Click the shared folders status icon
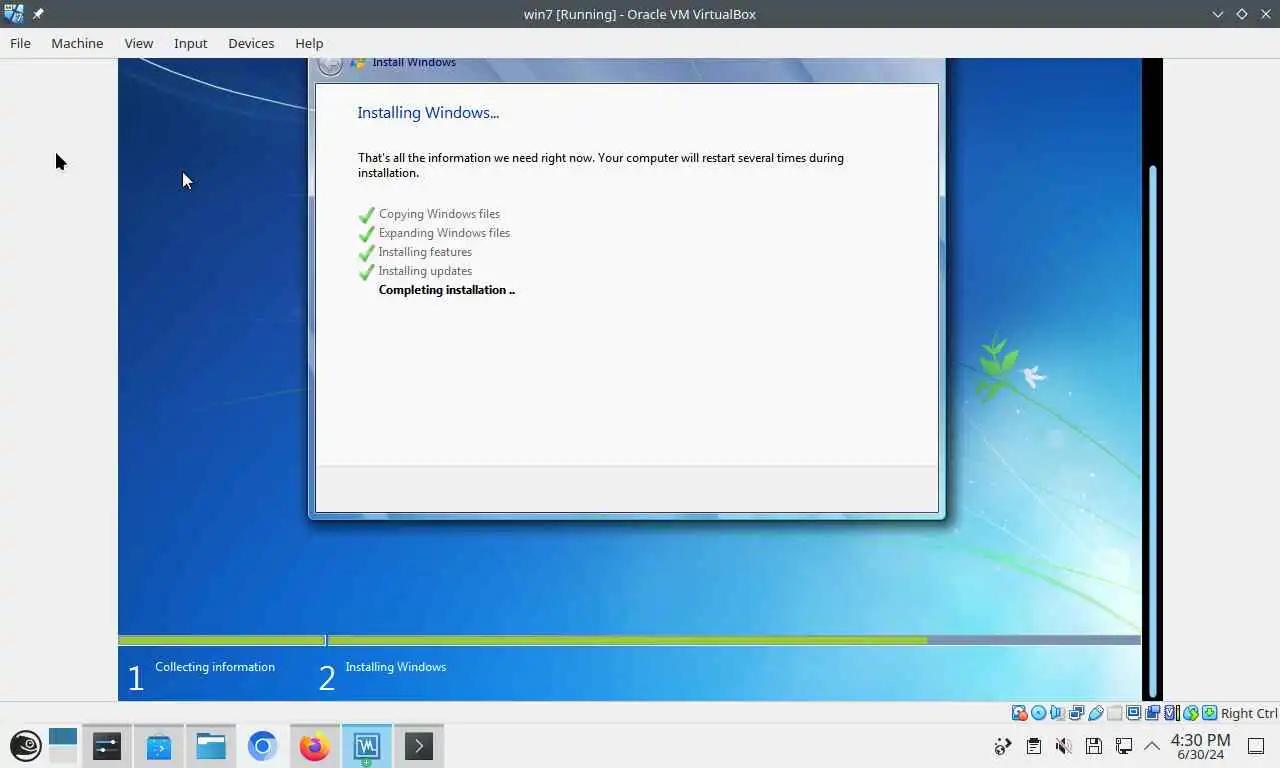Viewport: 1280px width, 768px height. (x=1114, y=713)
